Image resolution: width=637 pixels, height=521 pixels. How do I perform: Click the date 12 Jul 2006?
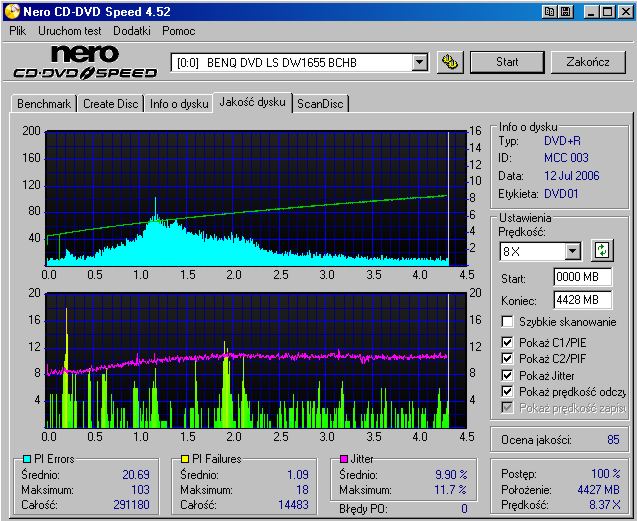coord(572,176)
